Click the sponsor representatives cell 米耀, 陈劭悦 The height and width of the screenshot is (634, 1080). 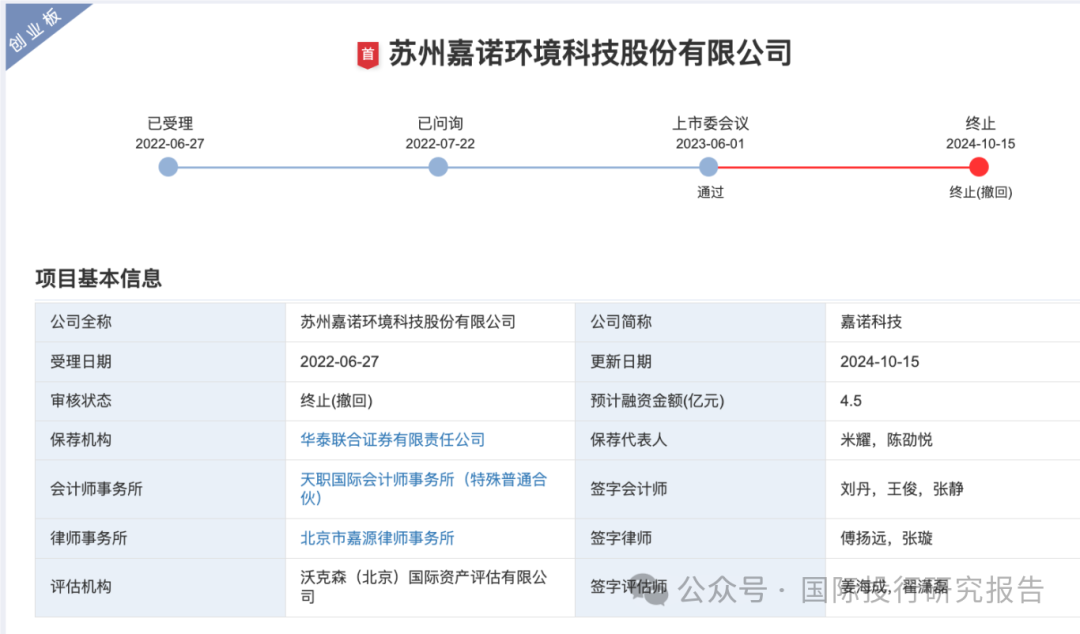tap(953, 440)
